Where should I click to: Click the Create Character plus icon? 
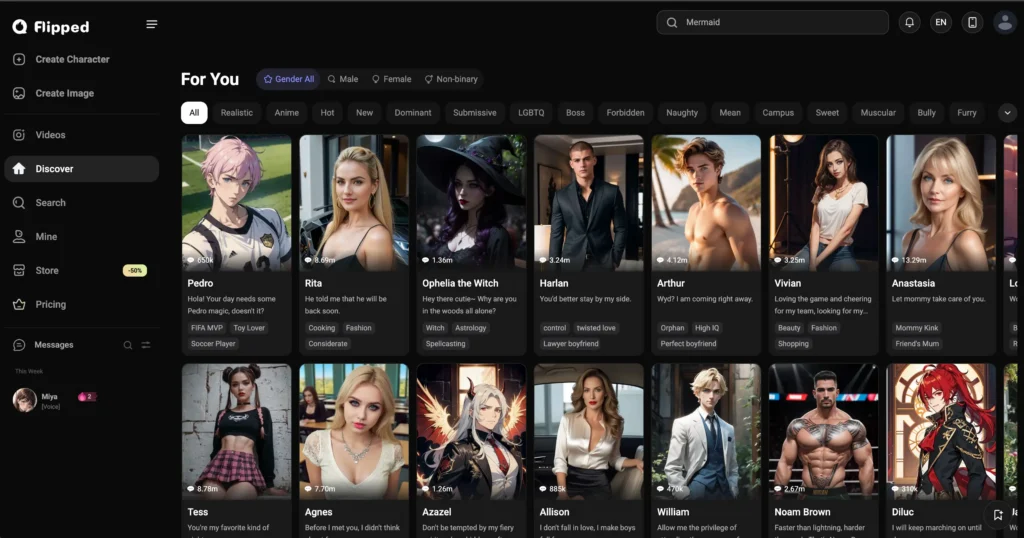(x=19, y=59)
